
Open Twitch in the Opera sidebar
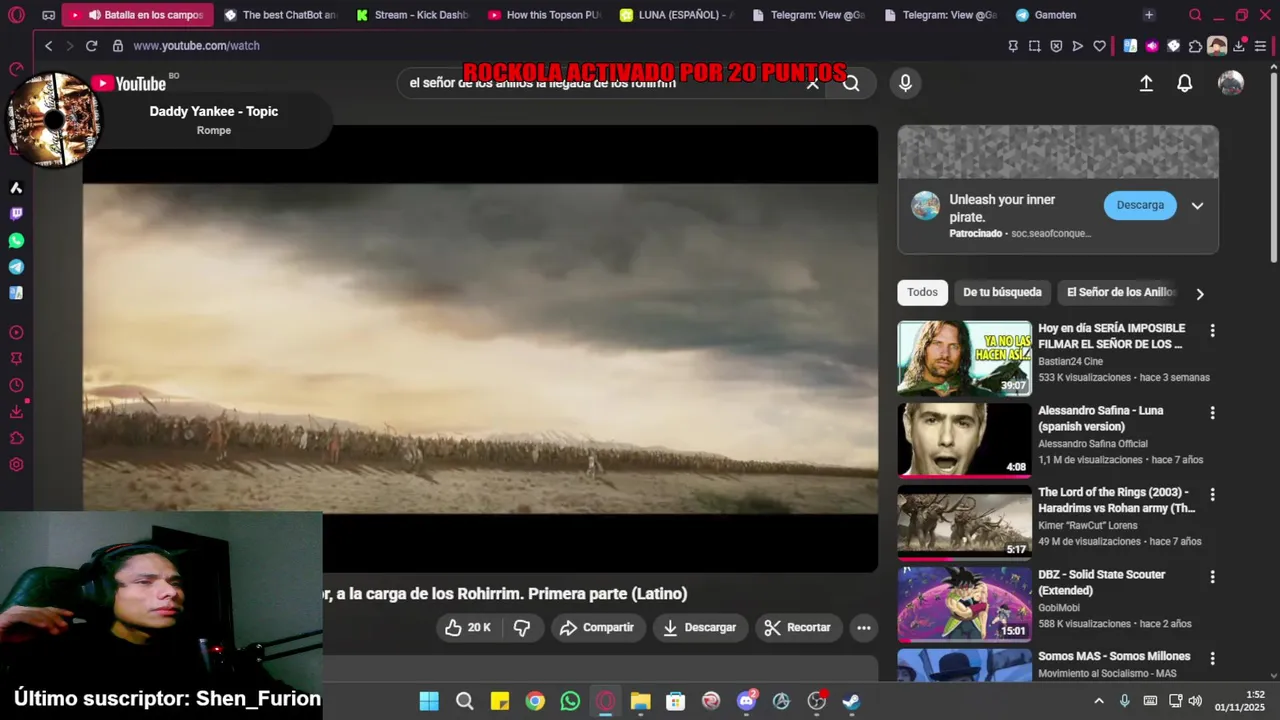16,214
